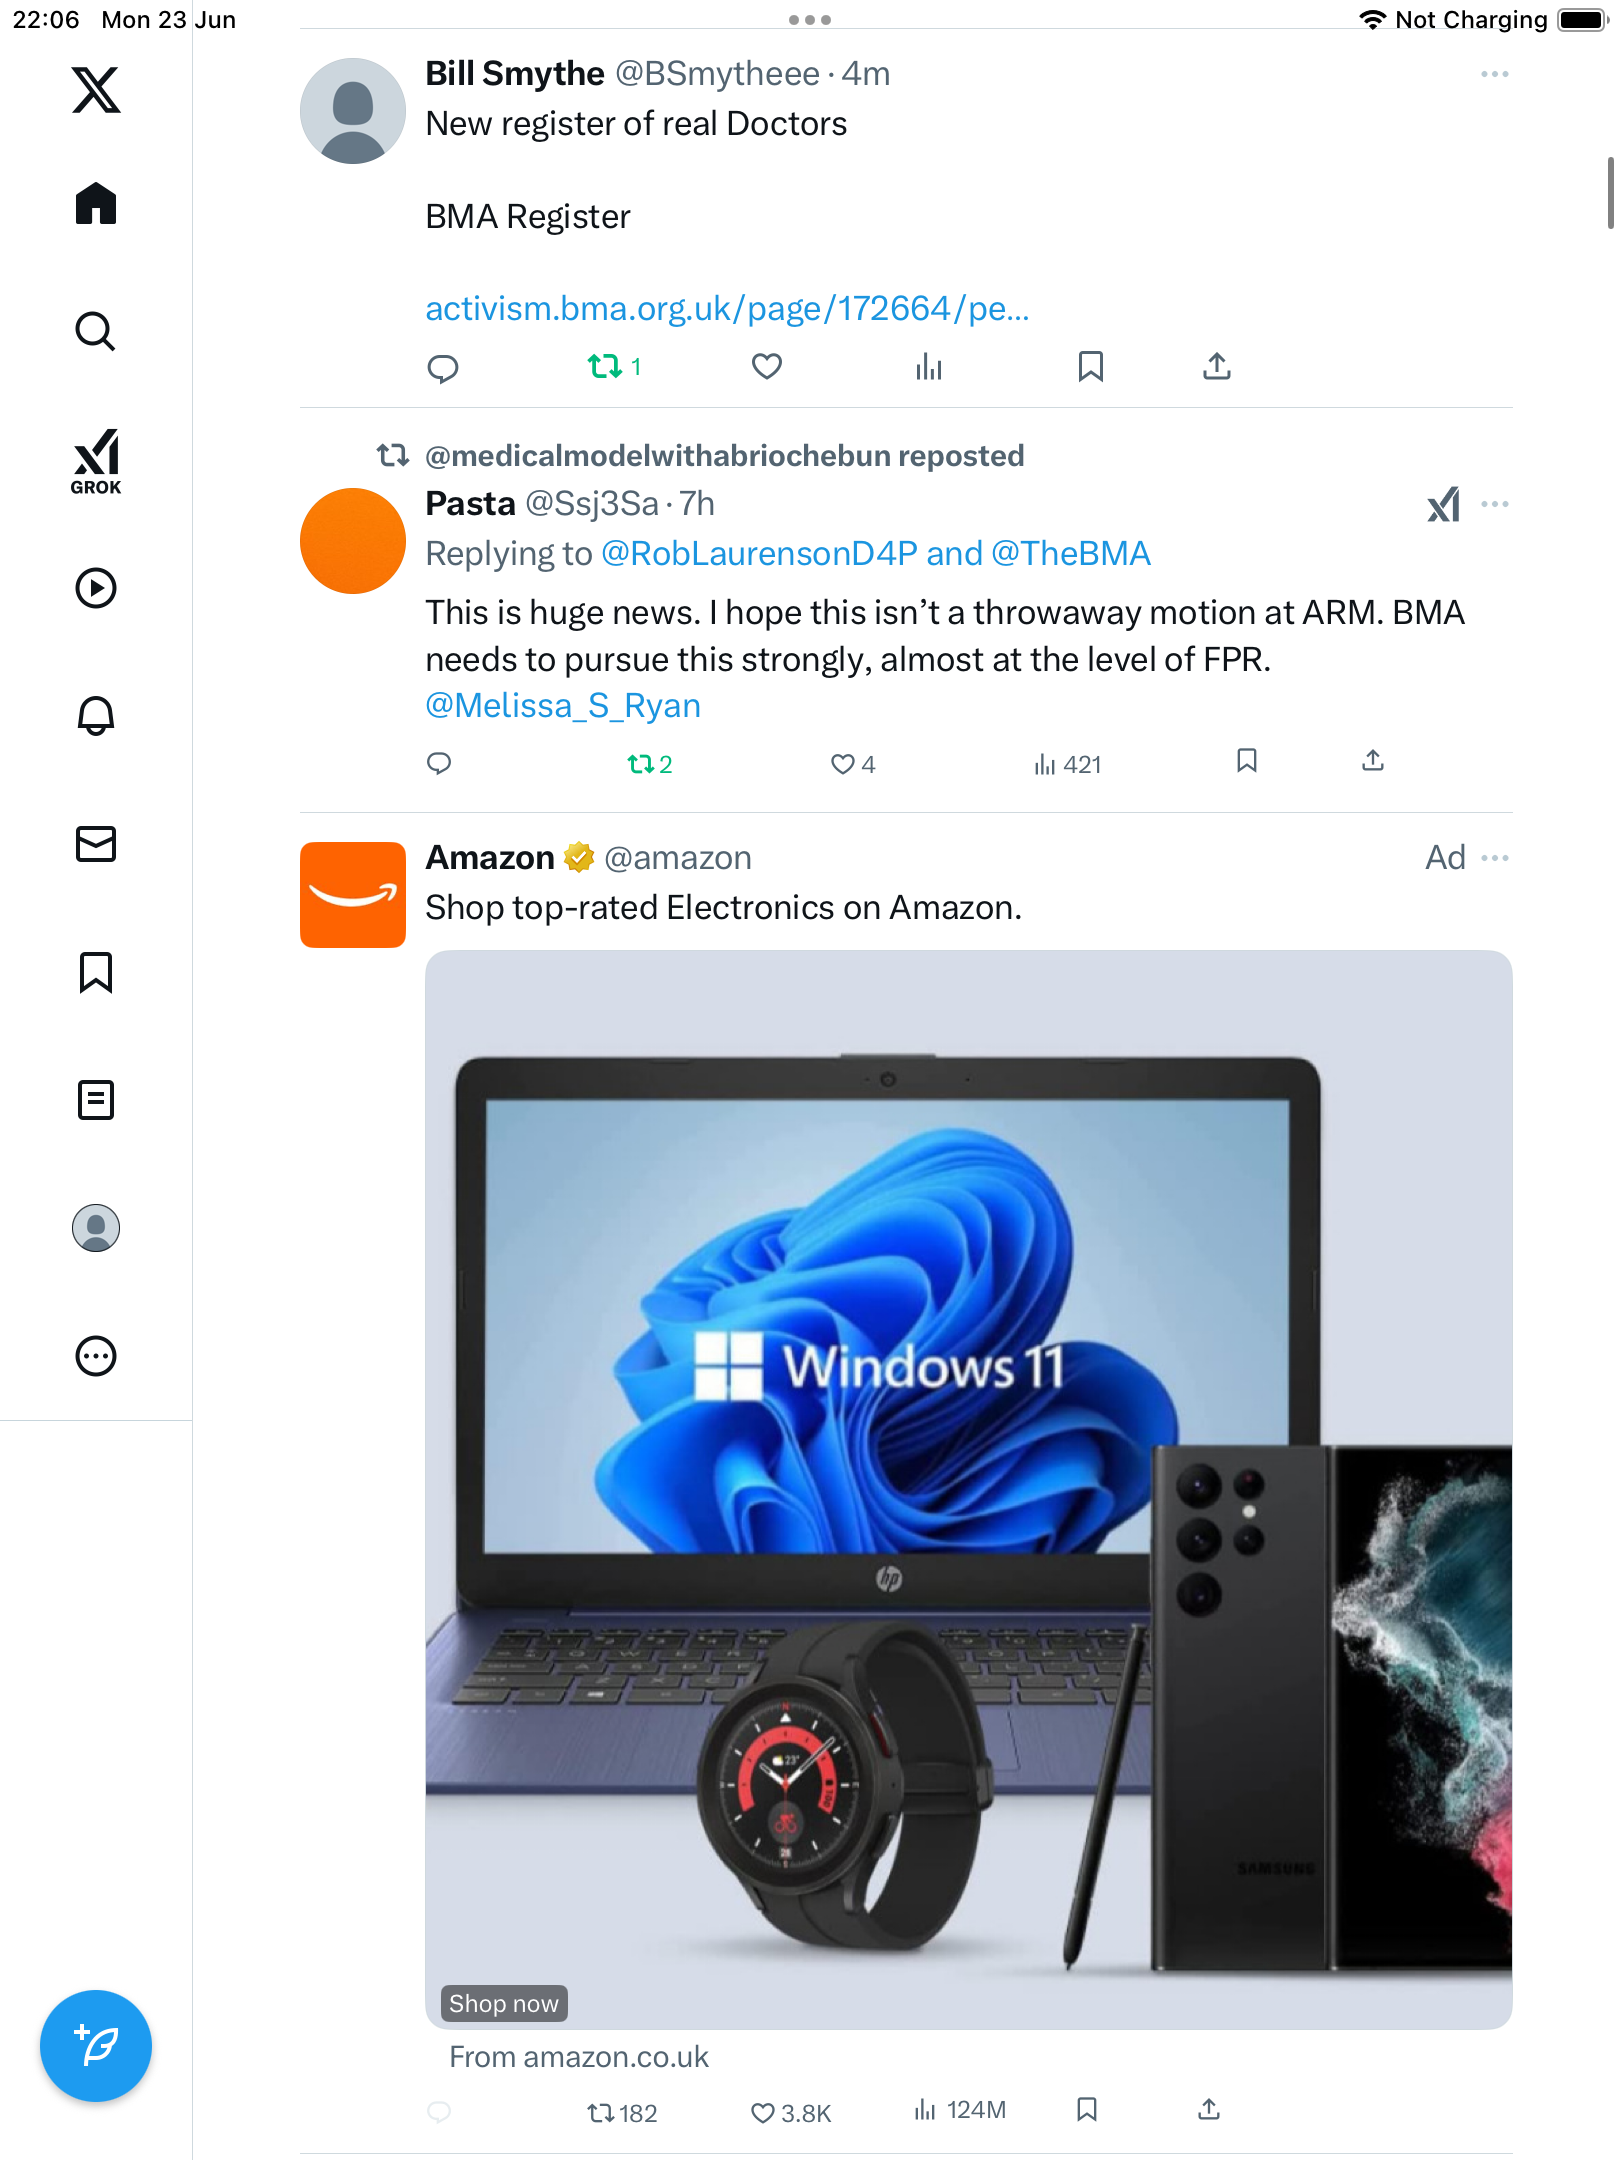Click the timeline scrollbar handle
The width and height of the screenshot is (1620, 2160).
coord(1609,193)
